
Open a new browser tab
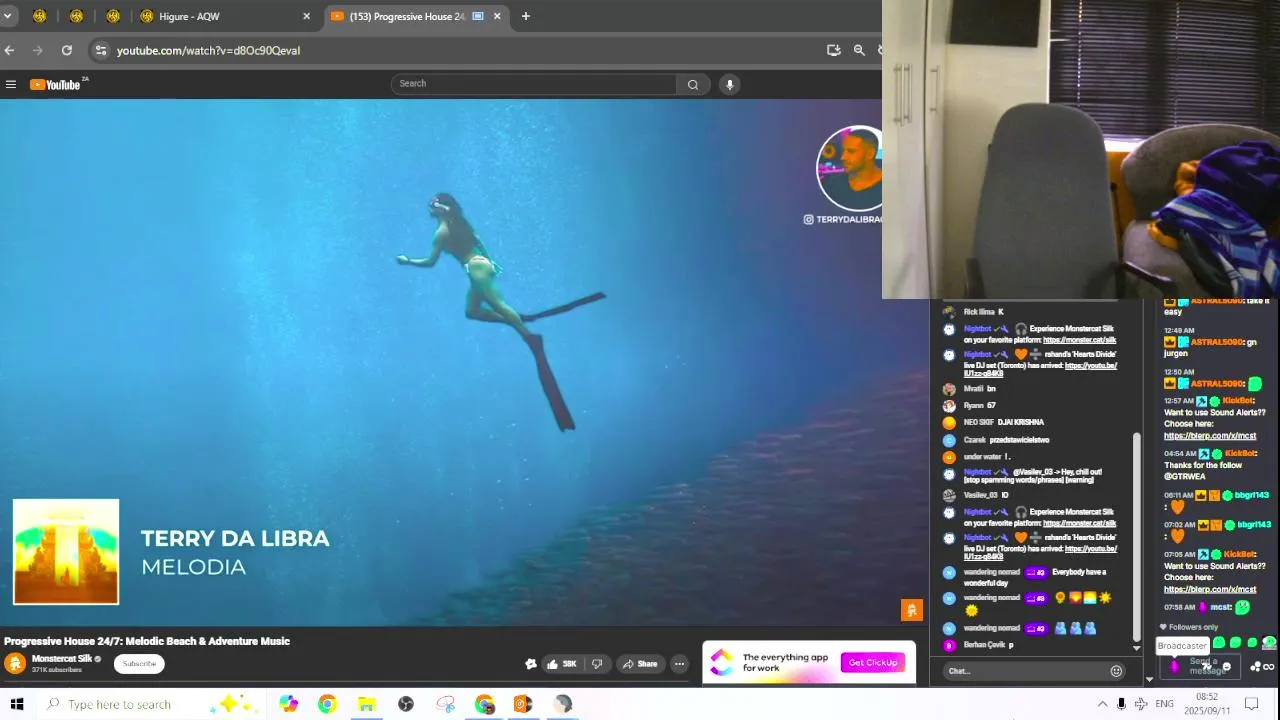click(x=525, y=16)
